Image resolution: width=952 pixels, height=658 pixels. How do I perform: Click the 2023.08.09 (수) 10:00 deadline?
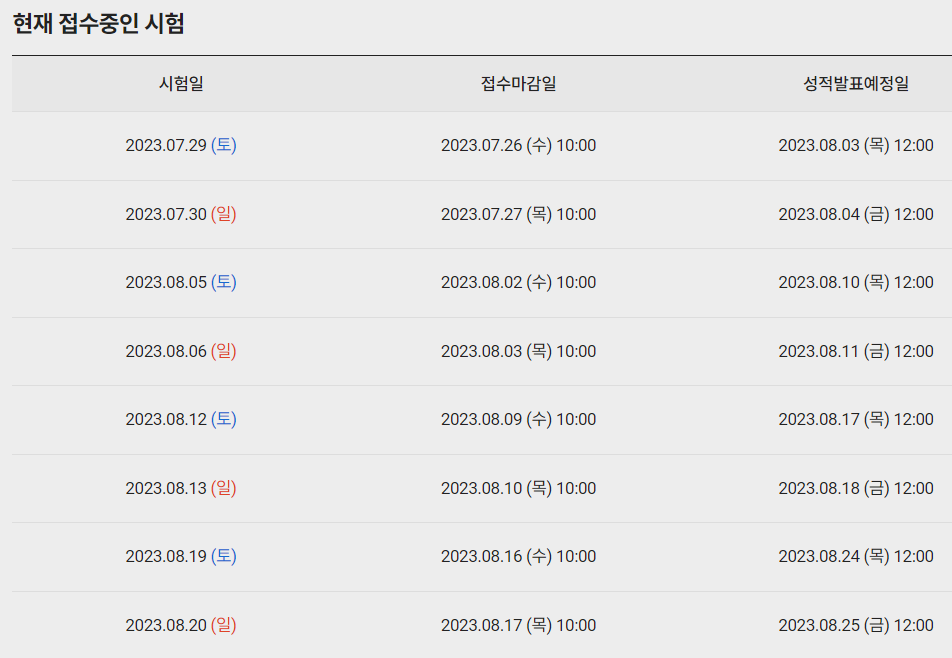[x=518, y=419]
